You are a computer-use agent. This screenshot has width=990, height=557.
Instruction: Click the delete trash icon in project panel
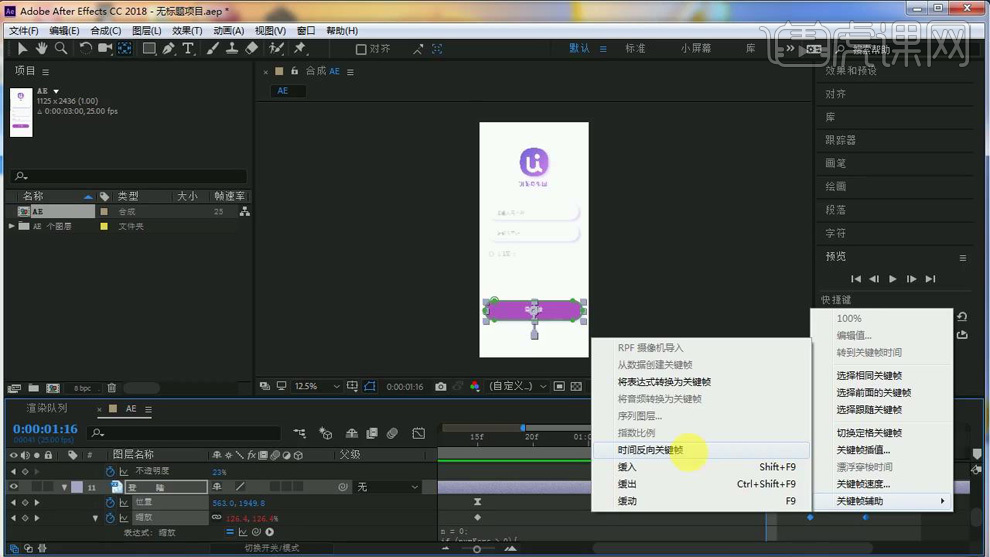[x=112, y=388]
